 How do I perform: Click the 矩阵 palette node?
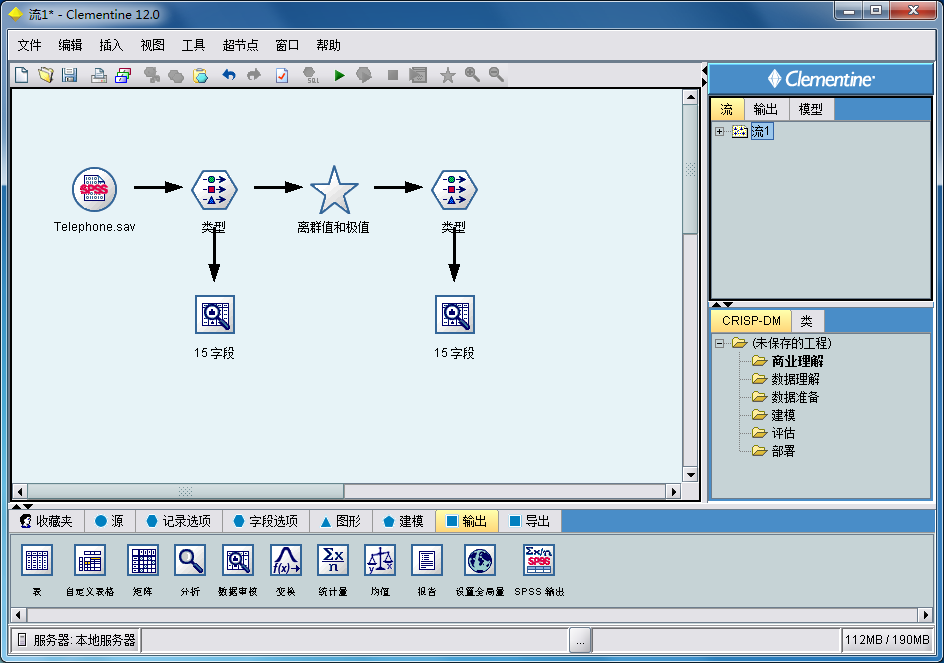(143, 560)
